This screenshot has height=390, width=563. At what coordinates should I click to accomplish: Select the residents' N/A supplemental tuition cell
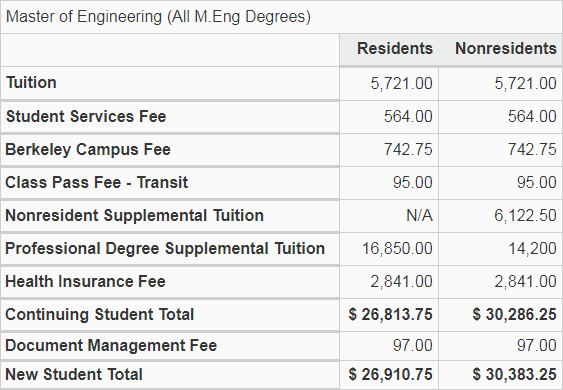tap(419, 216)
